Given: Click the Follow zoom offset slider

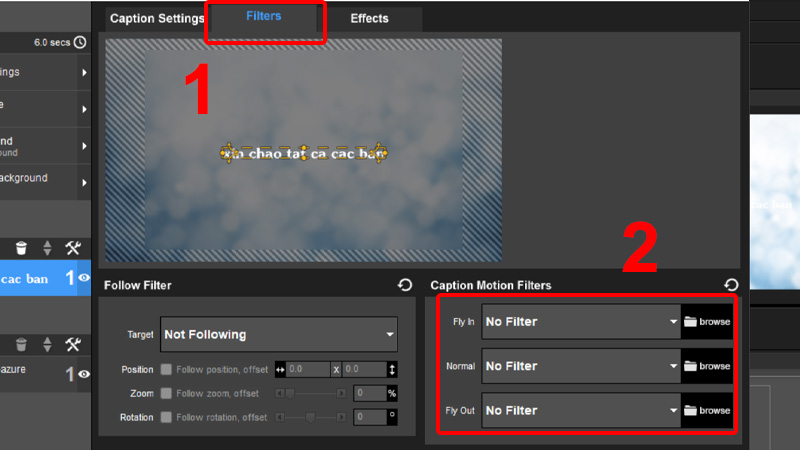Looking at the screenshot, I should [312, 393].
